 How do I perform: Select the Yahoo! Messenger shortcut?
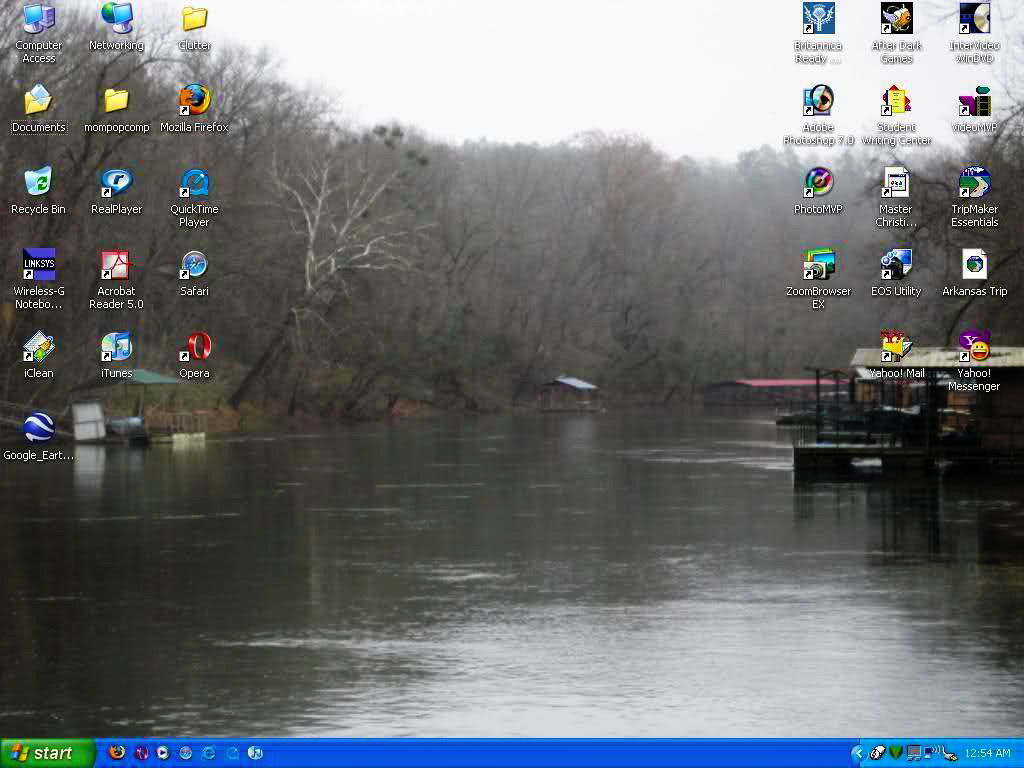pos(974,347)
